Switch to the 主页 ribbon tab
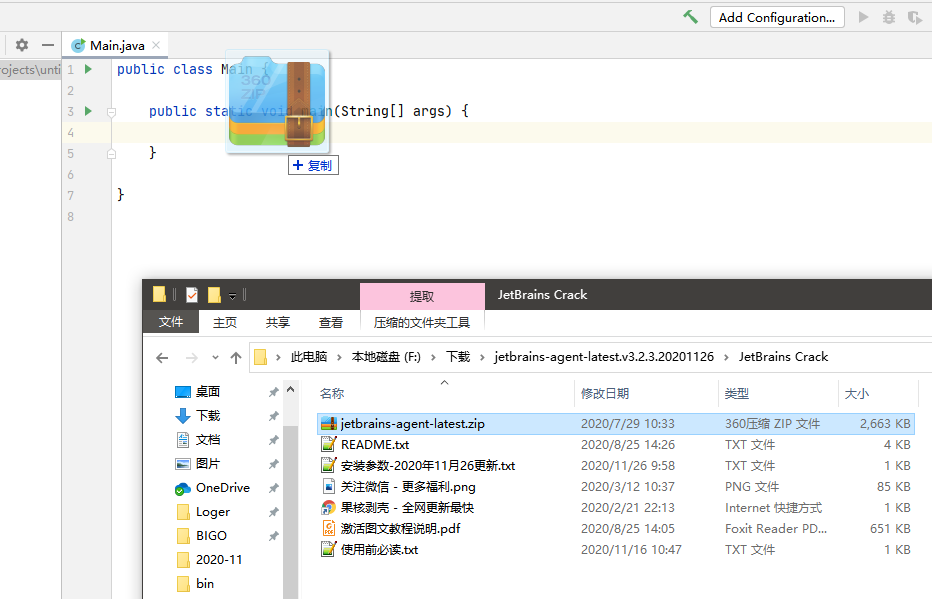The image size is (932, 599). coord(225,322)
